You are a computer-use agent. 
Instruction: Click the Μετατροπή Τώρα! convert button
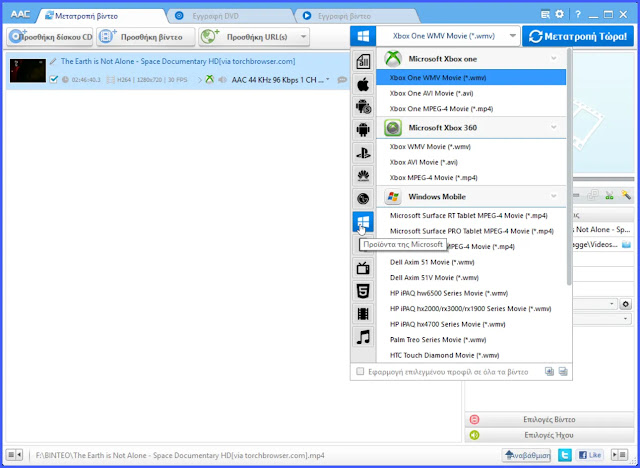(578, 36)
